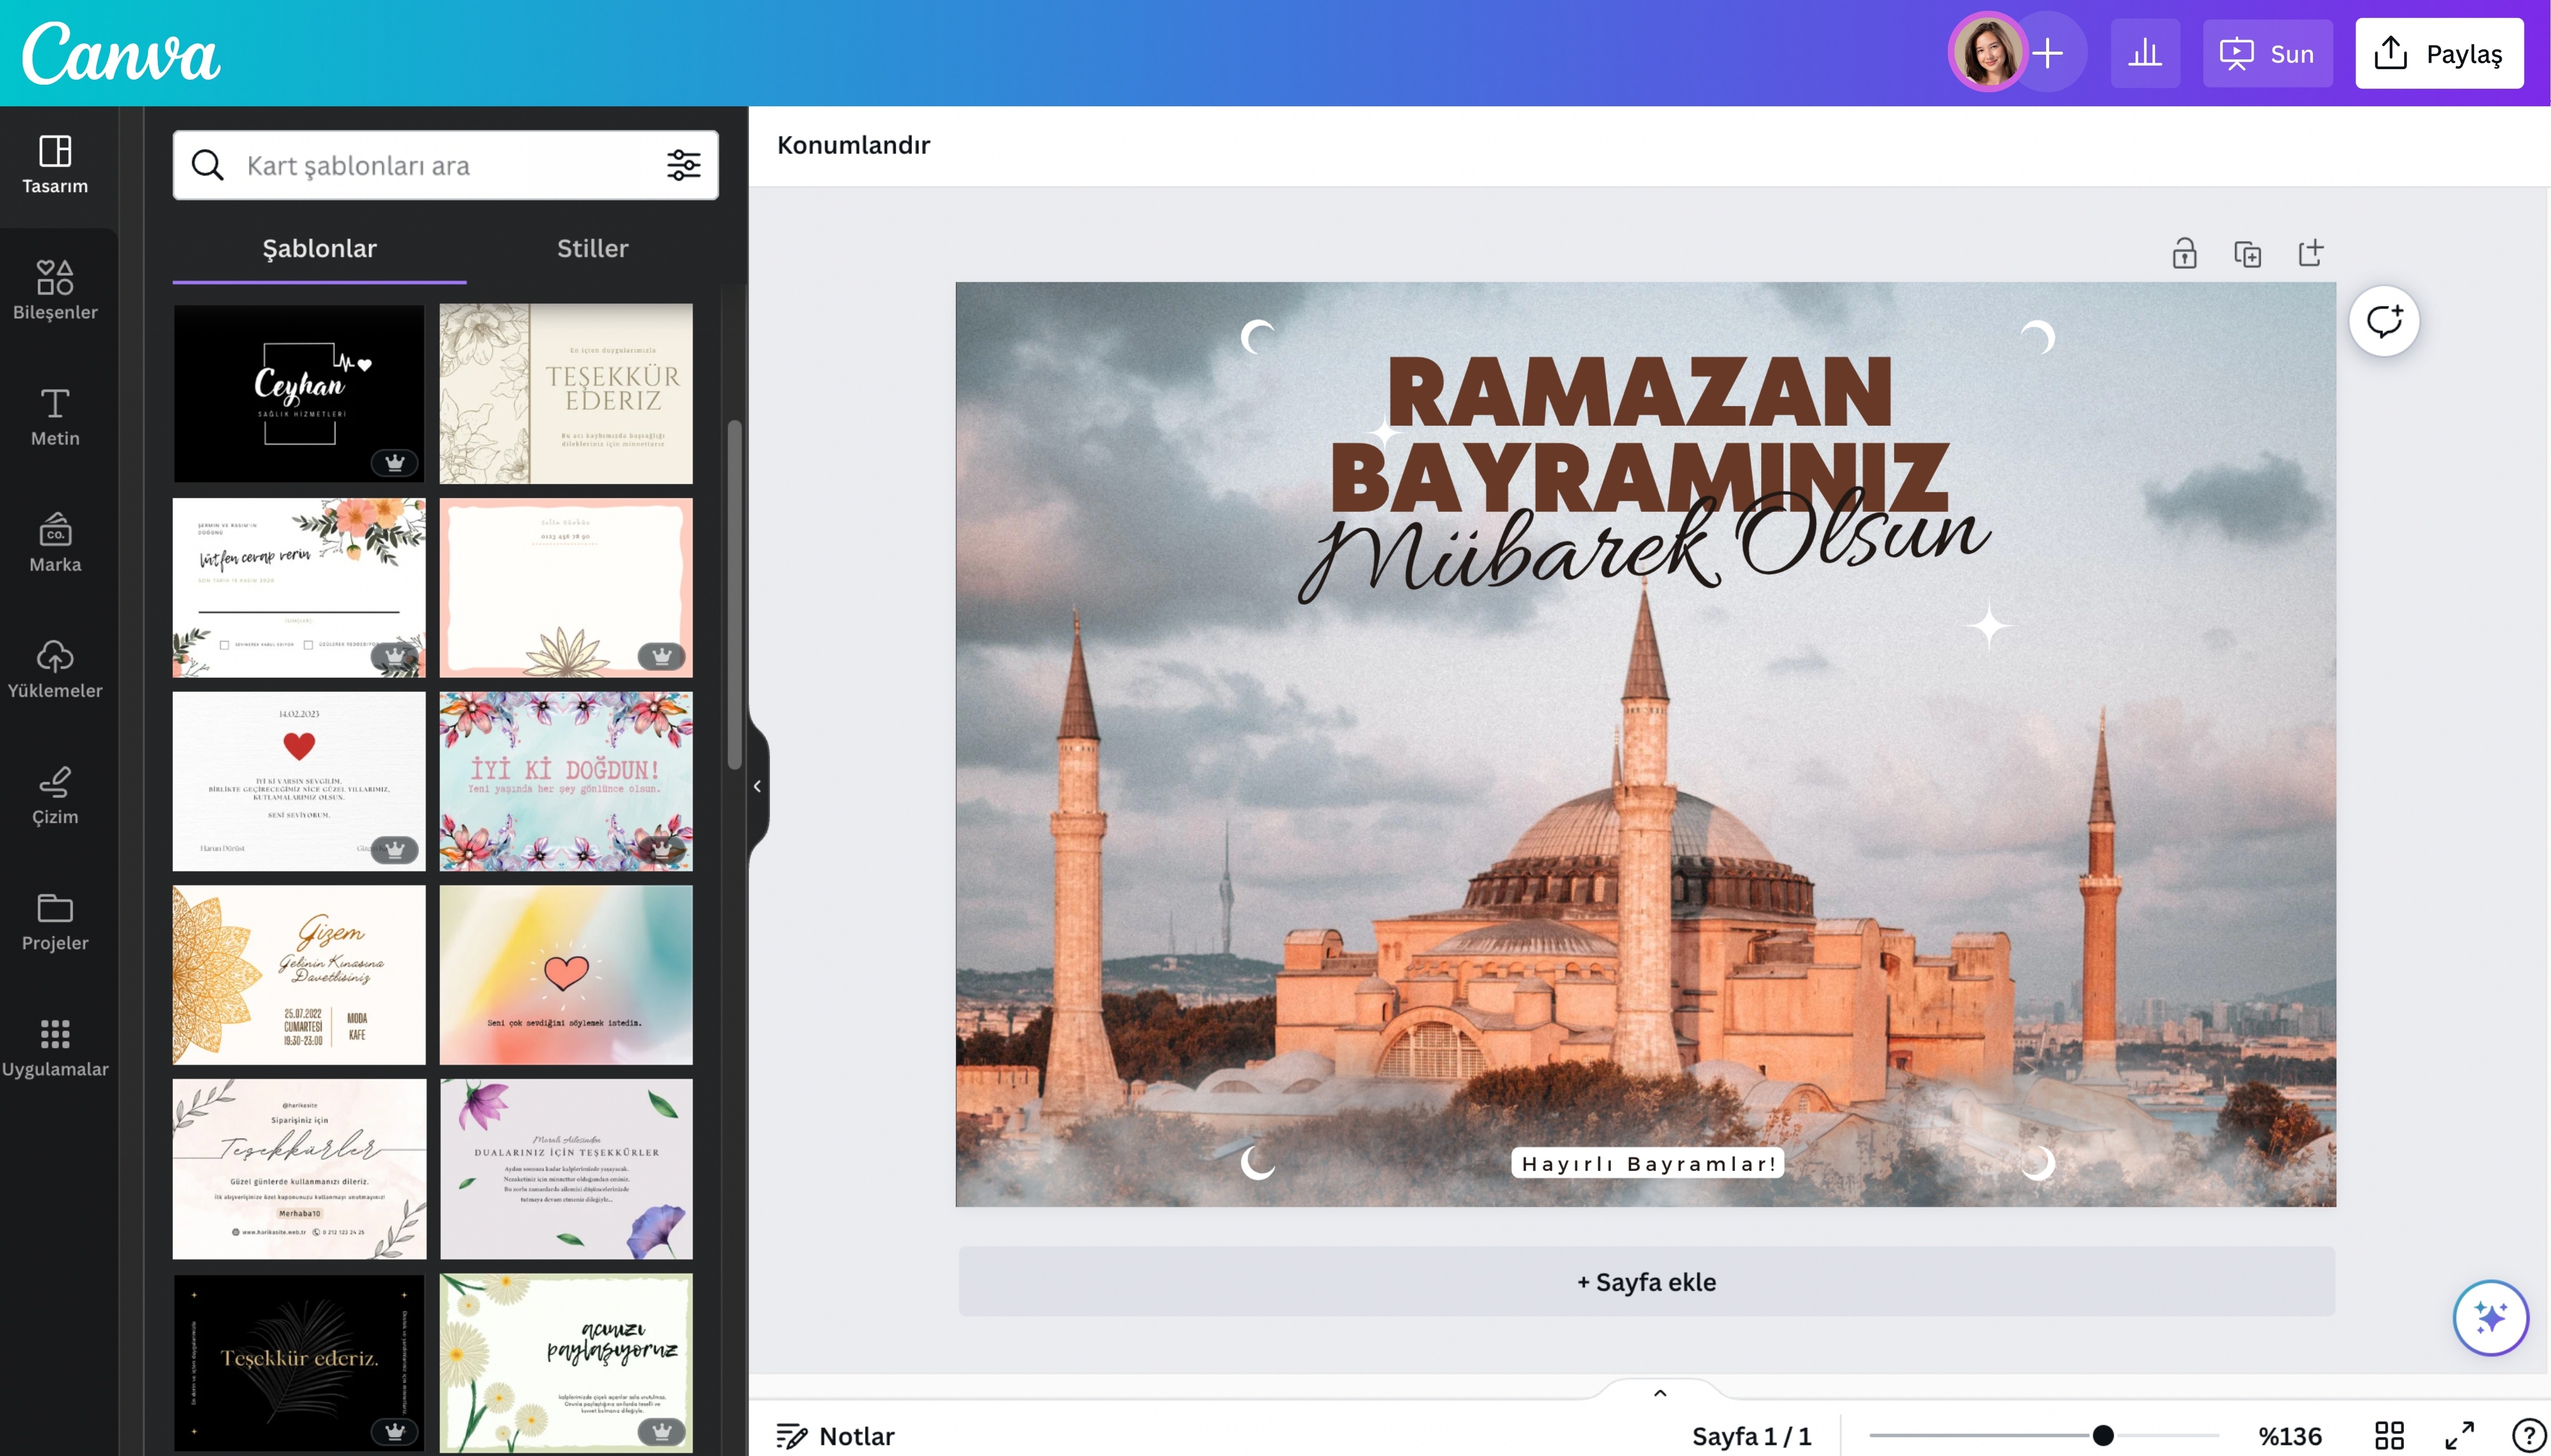The image size is (2551, 1456).
Task: Select the Mübarek Olsun script text
Action: click(x=1645, y=545)
